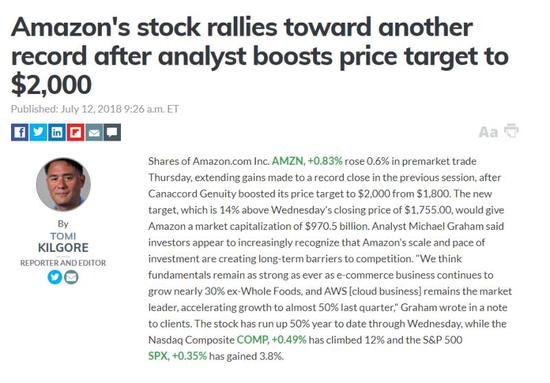The height and width of the screenshot is (383, 550).
Task: Share the article on LinkedIn
Action: (x=57, y=132)
